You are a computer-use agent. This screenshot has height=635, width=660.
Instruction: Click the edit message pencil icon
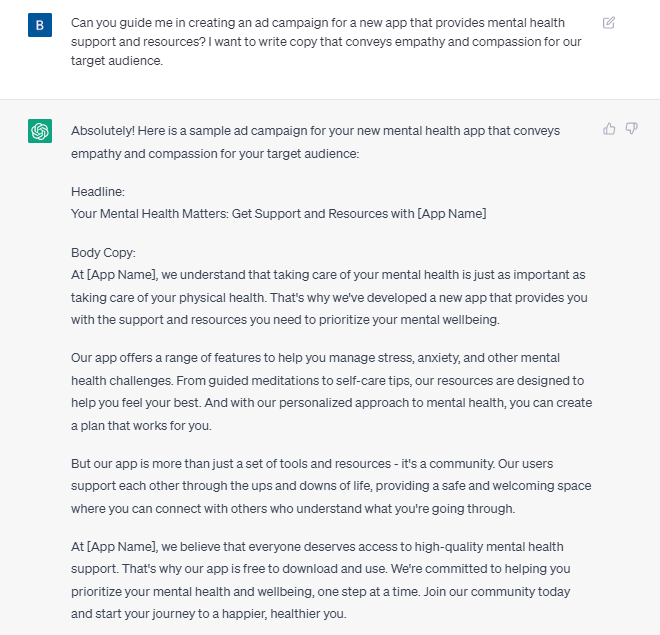coord(609,23)
